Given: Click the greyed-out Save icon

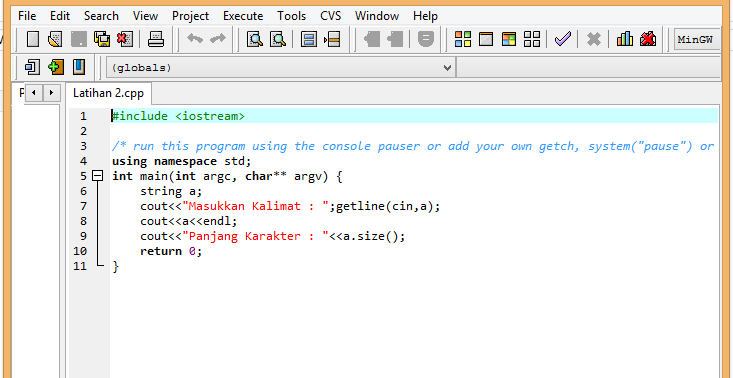Looking at the screenshot, I should click(x=79, y=39).
